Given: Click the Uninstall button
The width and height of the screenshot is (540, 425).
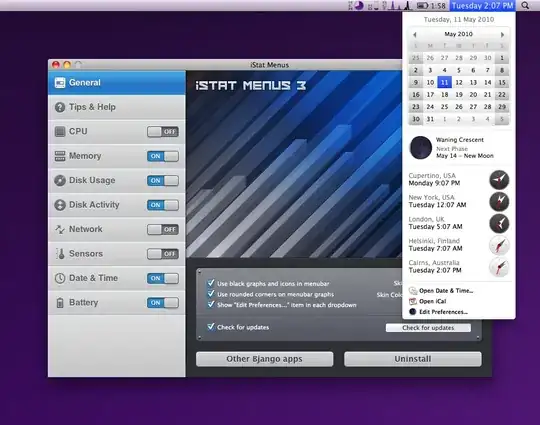Looking at the screenshot, I should click(x=413, y=359).
